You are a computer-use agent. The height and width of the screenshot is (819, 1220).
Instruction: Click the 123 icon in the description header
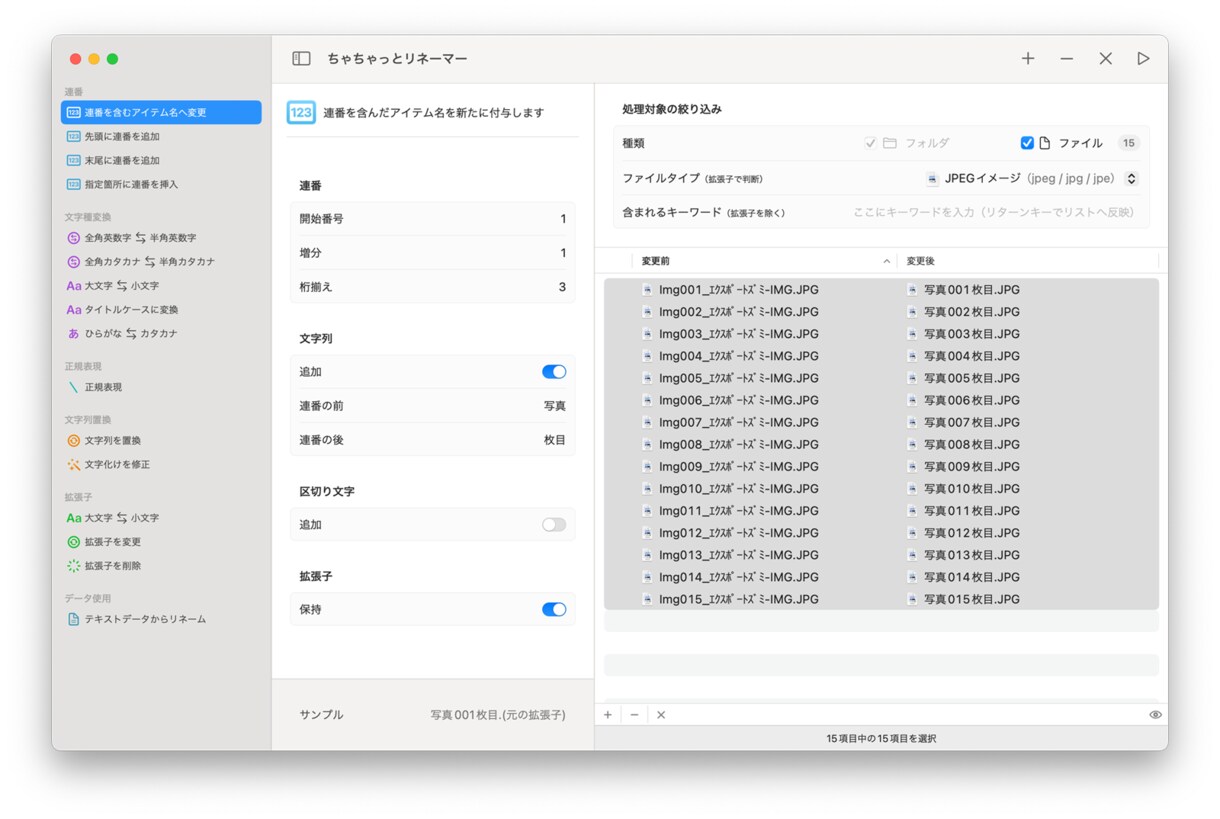pyautogui.click(x=301, y=113)
